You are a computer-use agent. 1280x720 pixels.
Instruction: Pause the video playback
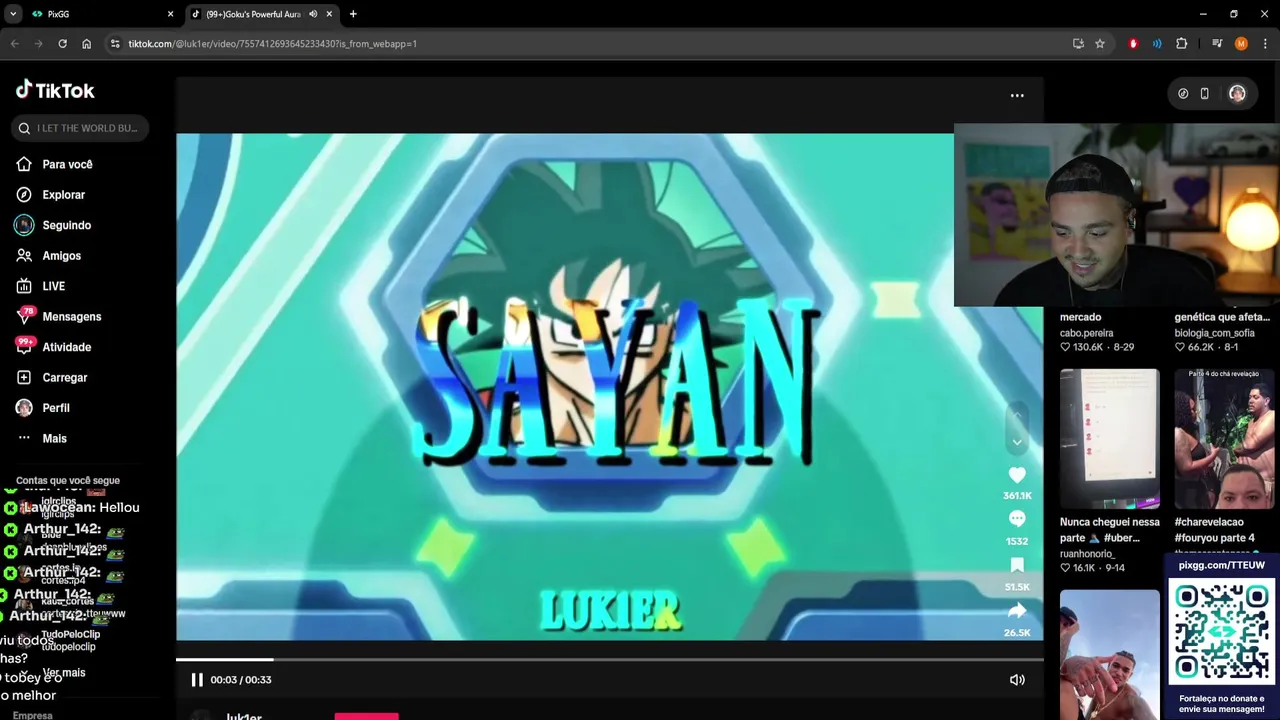click(197, 680)
